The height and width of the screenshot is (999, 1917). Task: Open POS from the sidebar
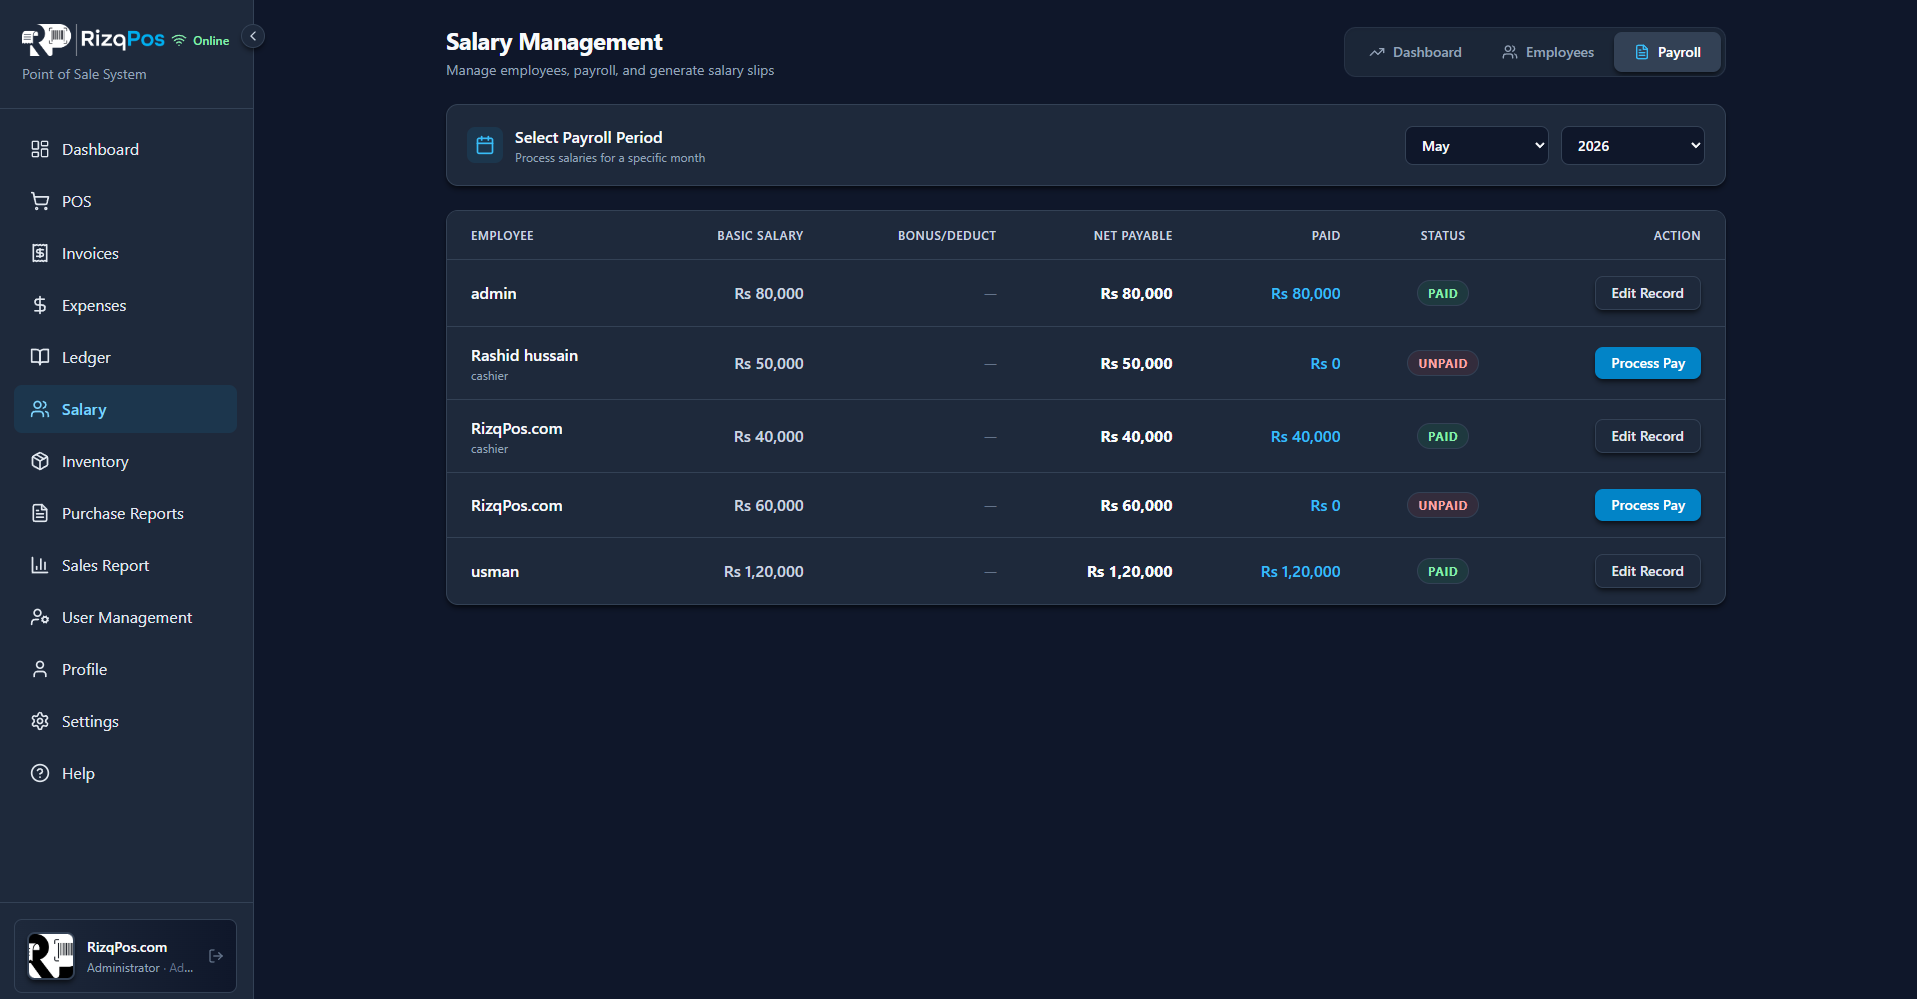pyautogui.click(x=125, y=201)
